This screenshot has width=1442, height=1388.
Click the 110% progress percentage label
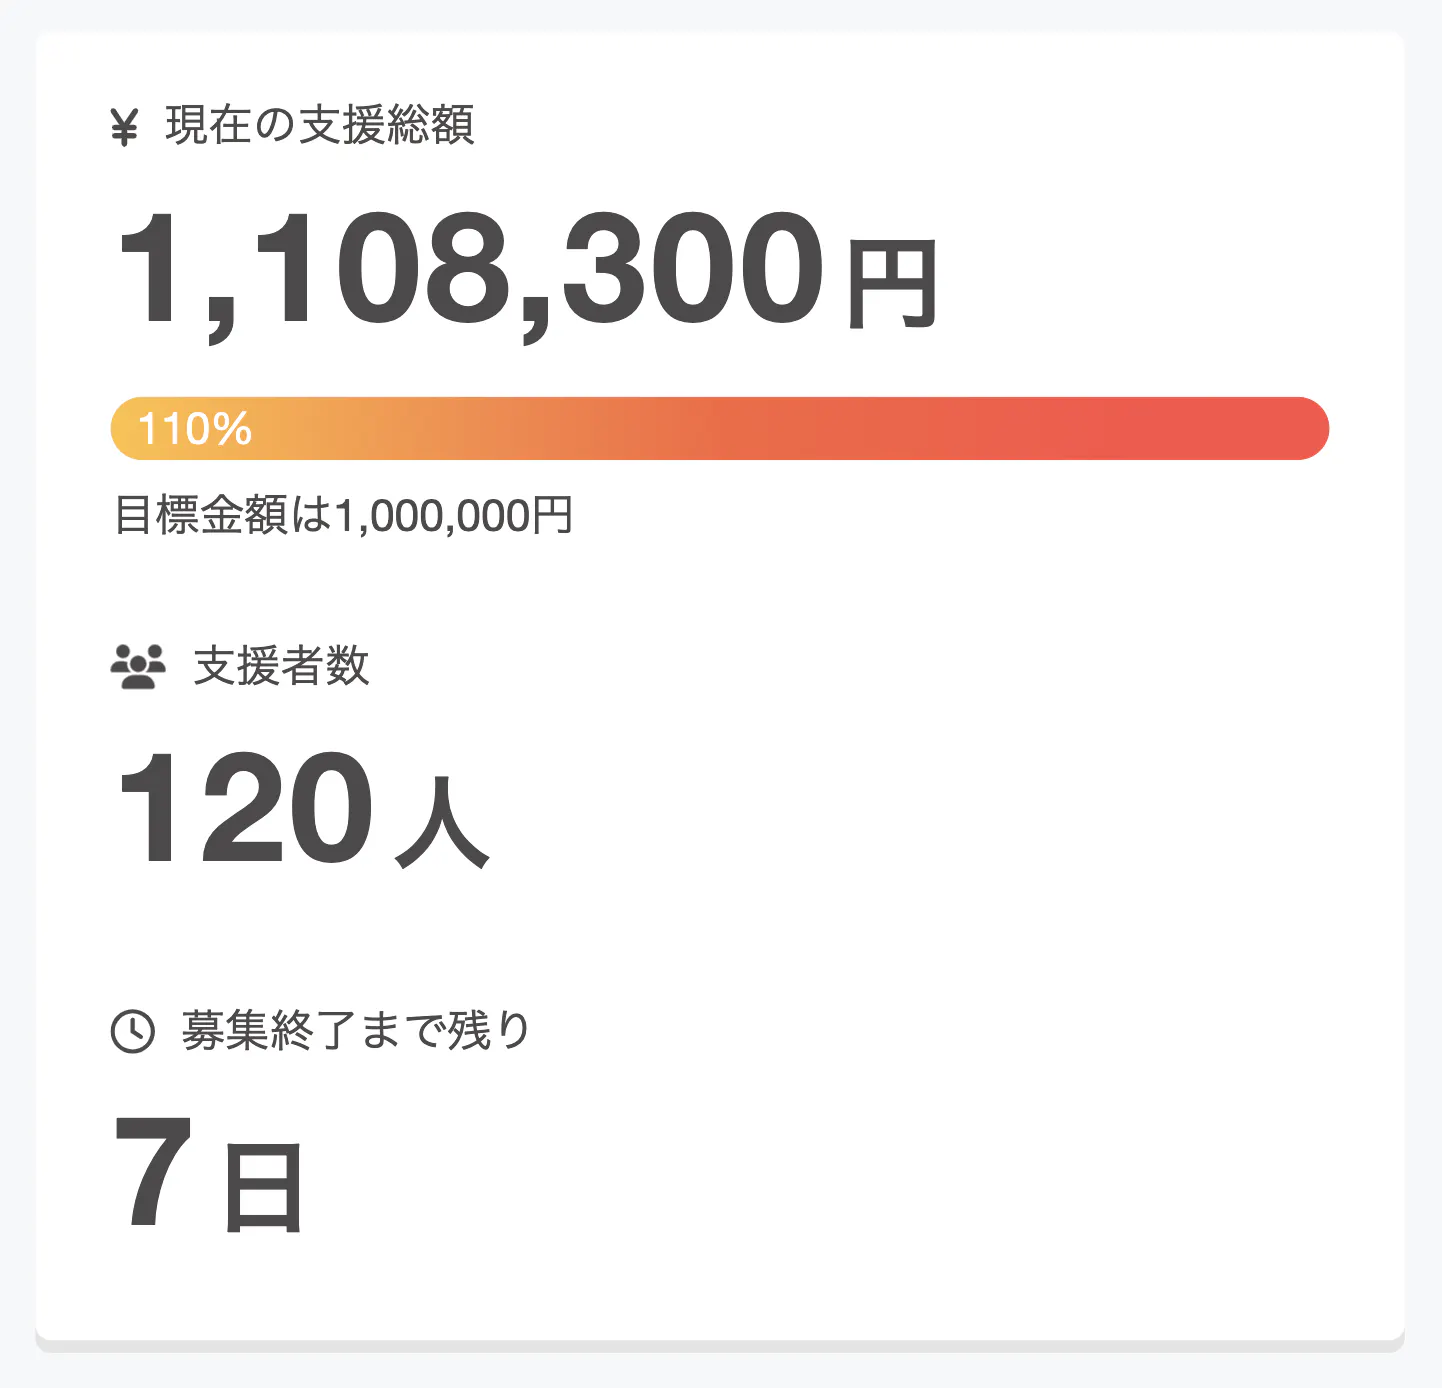coord(195,429)
